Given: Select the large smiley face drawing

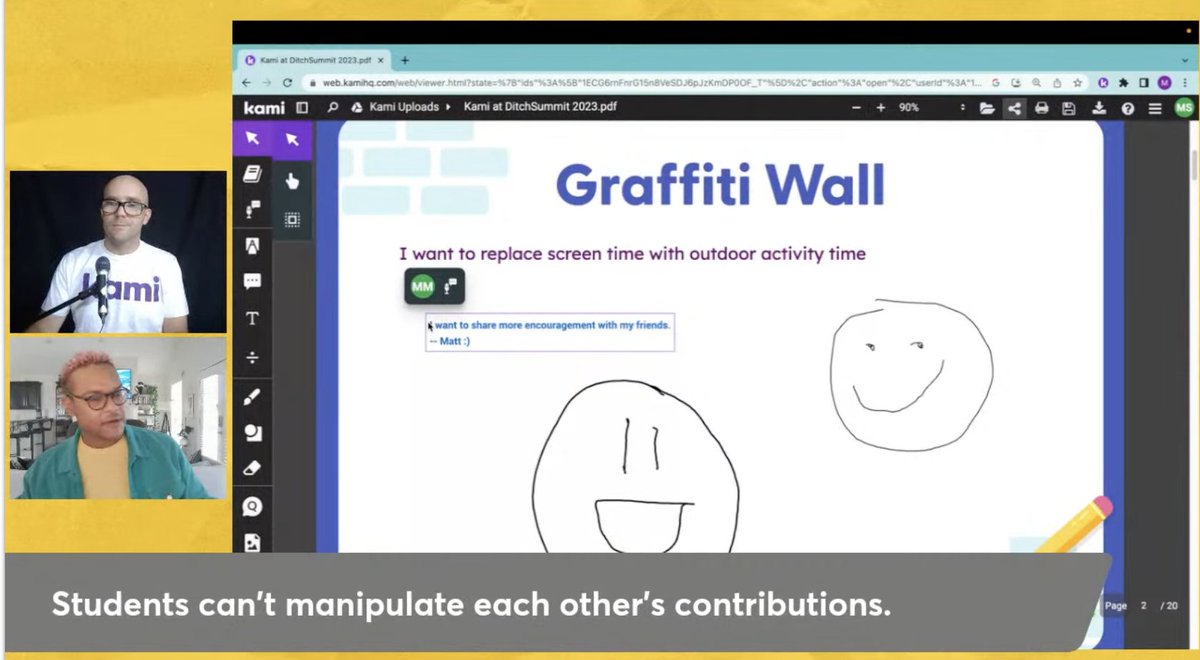Looking at the screenshot, I should point(636,468).
